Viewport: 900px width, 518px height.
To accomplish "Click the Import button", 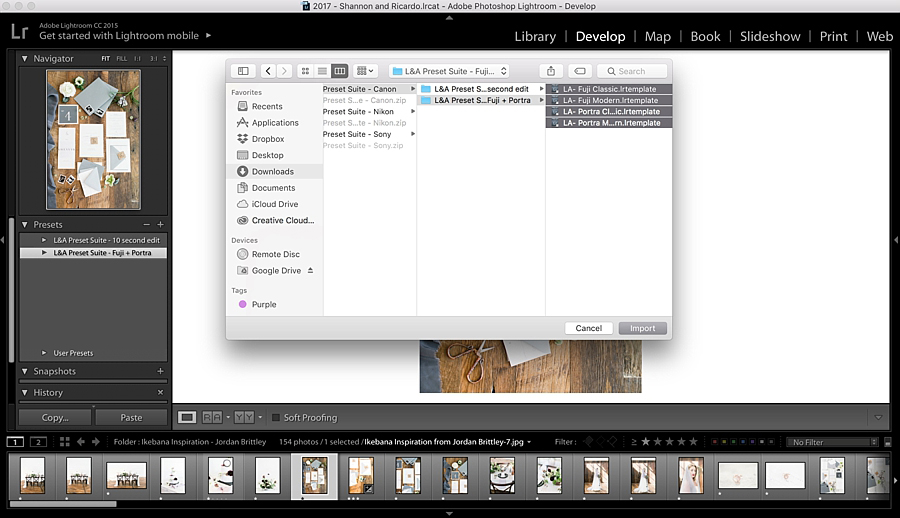I will pos(642,328).
